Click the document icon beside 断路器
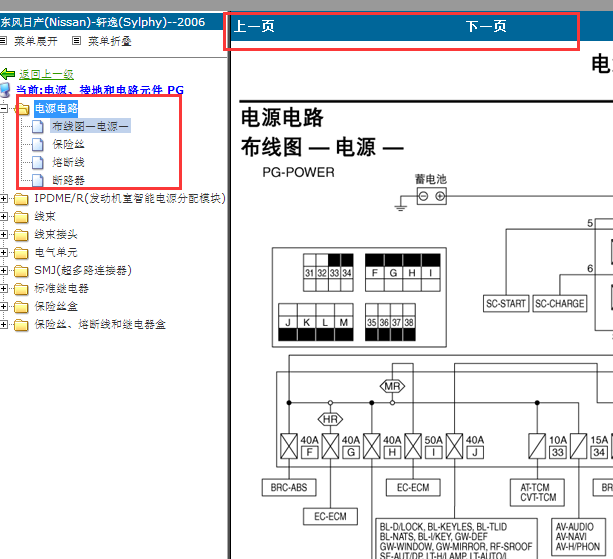 coord(38,181)
